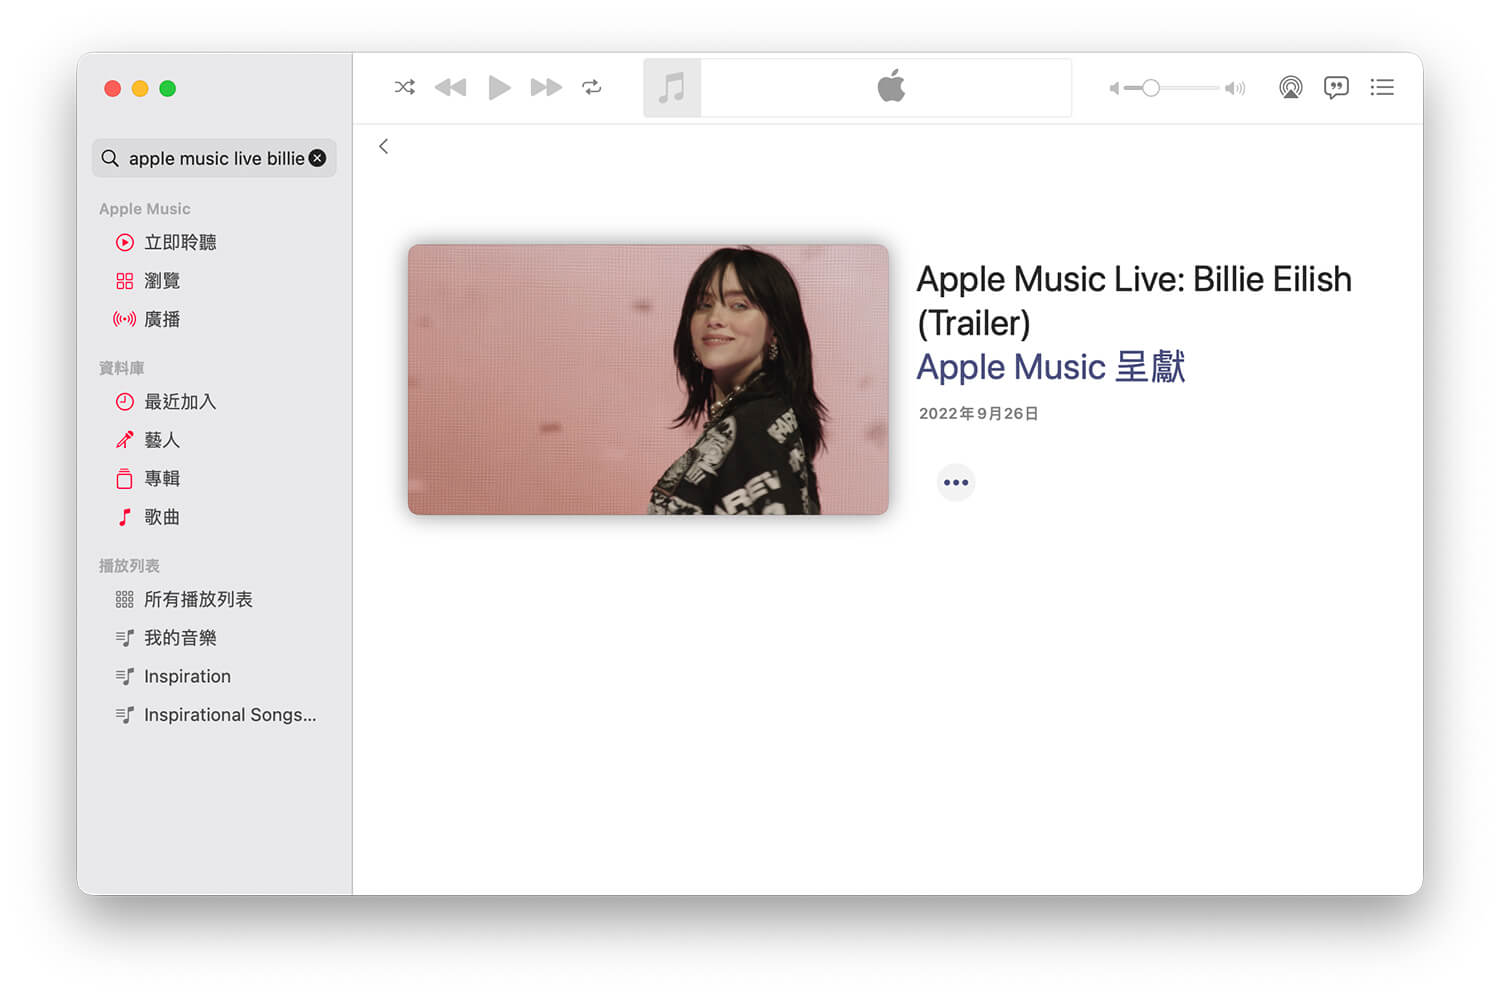Click the 我的音樂 playlist icon

[124, 638]
